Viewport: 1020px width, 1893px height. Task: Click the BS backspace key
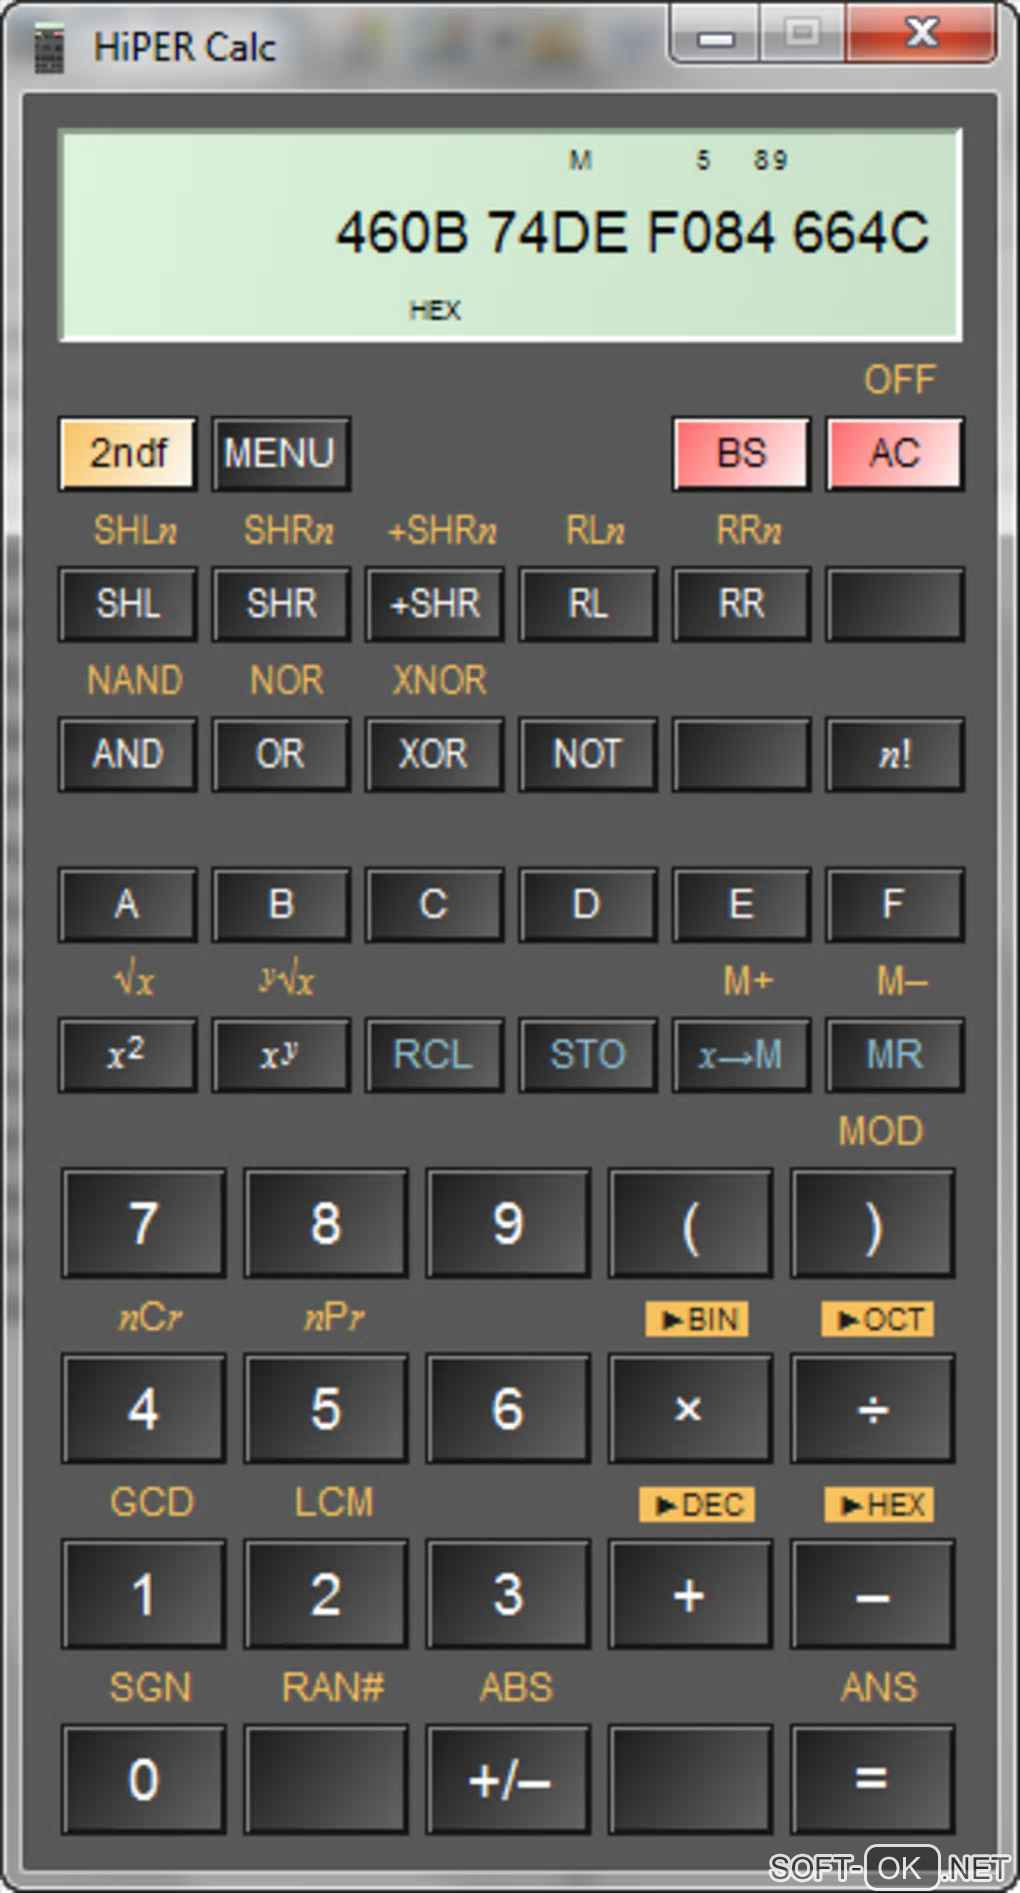[x=741, y=453]
